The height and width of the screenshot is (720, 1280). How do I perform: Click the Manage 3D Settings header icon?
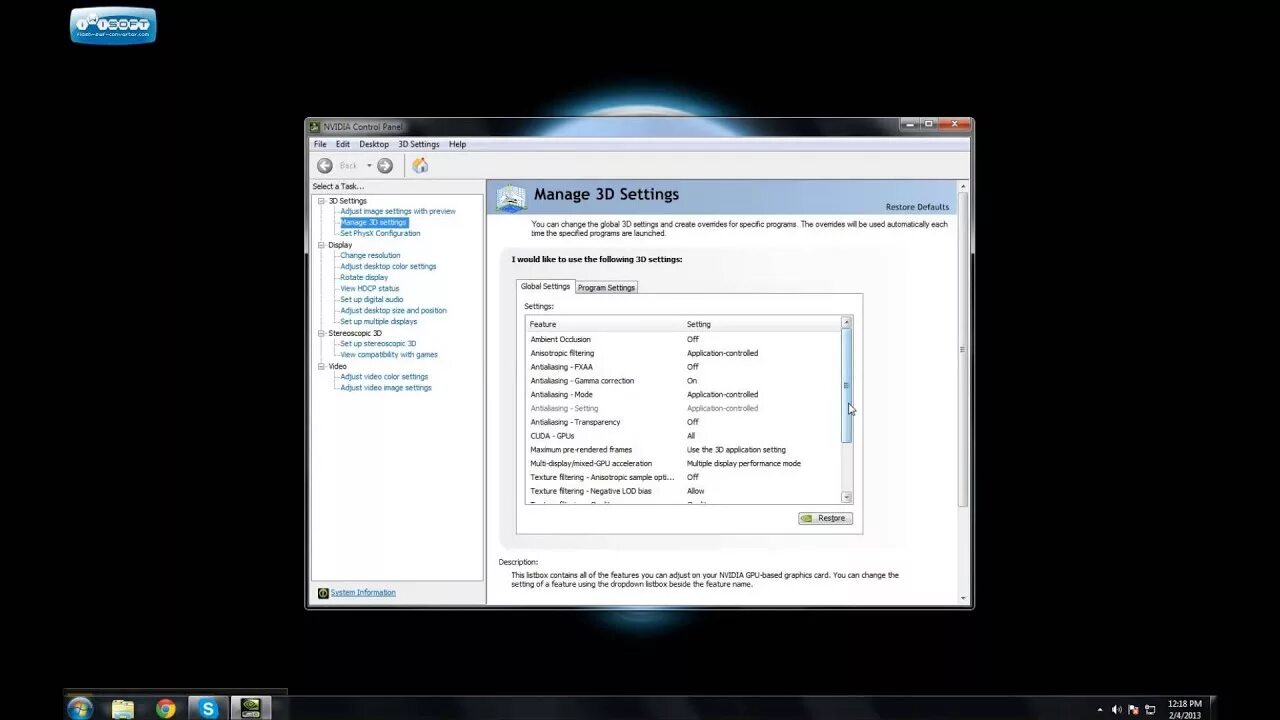click(x=511, y=198)
